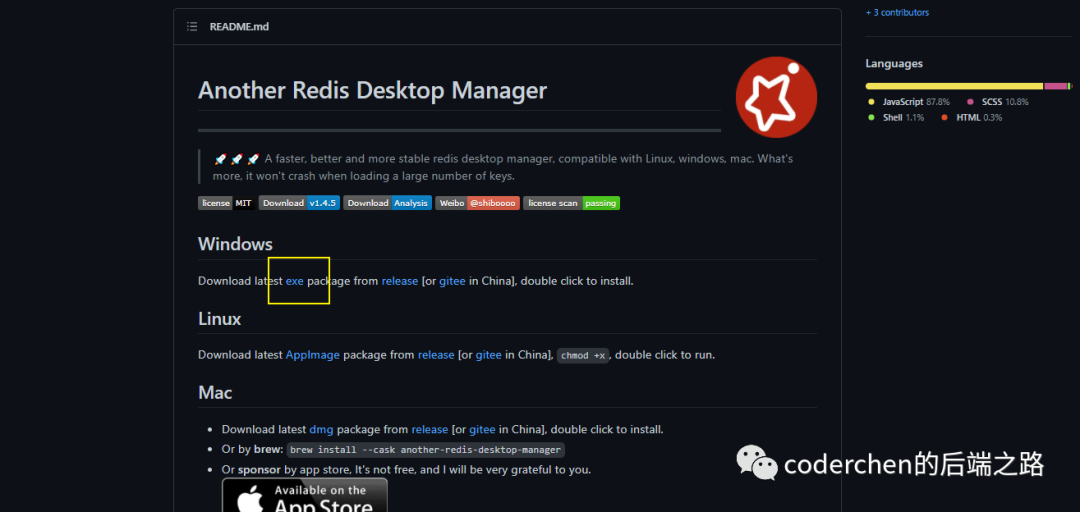Click the Another Redis Desktop Manager heading
The width and height of the screenshot is (1080, 512).
pyautogui.click(x=373, y=90)
